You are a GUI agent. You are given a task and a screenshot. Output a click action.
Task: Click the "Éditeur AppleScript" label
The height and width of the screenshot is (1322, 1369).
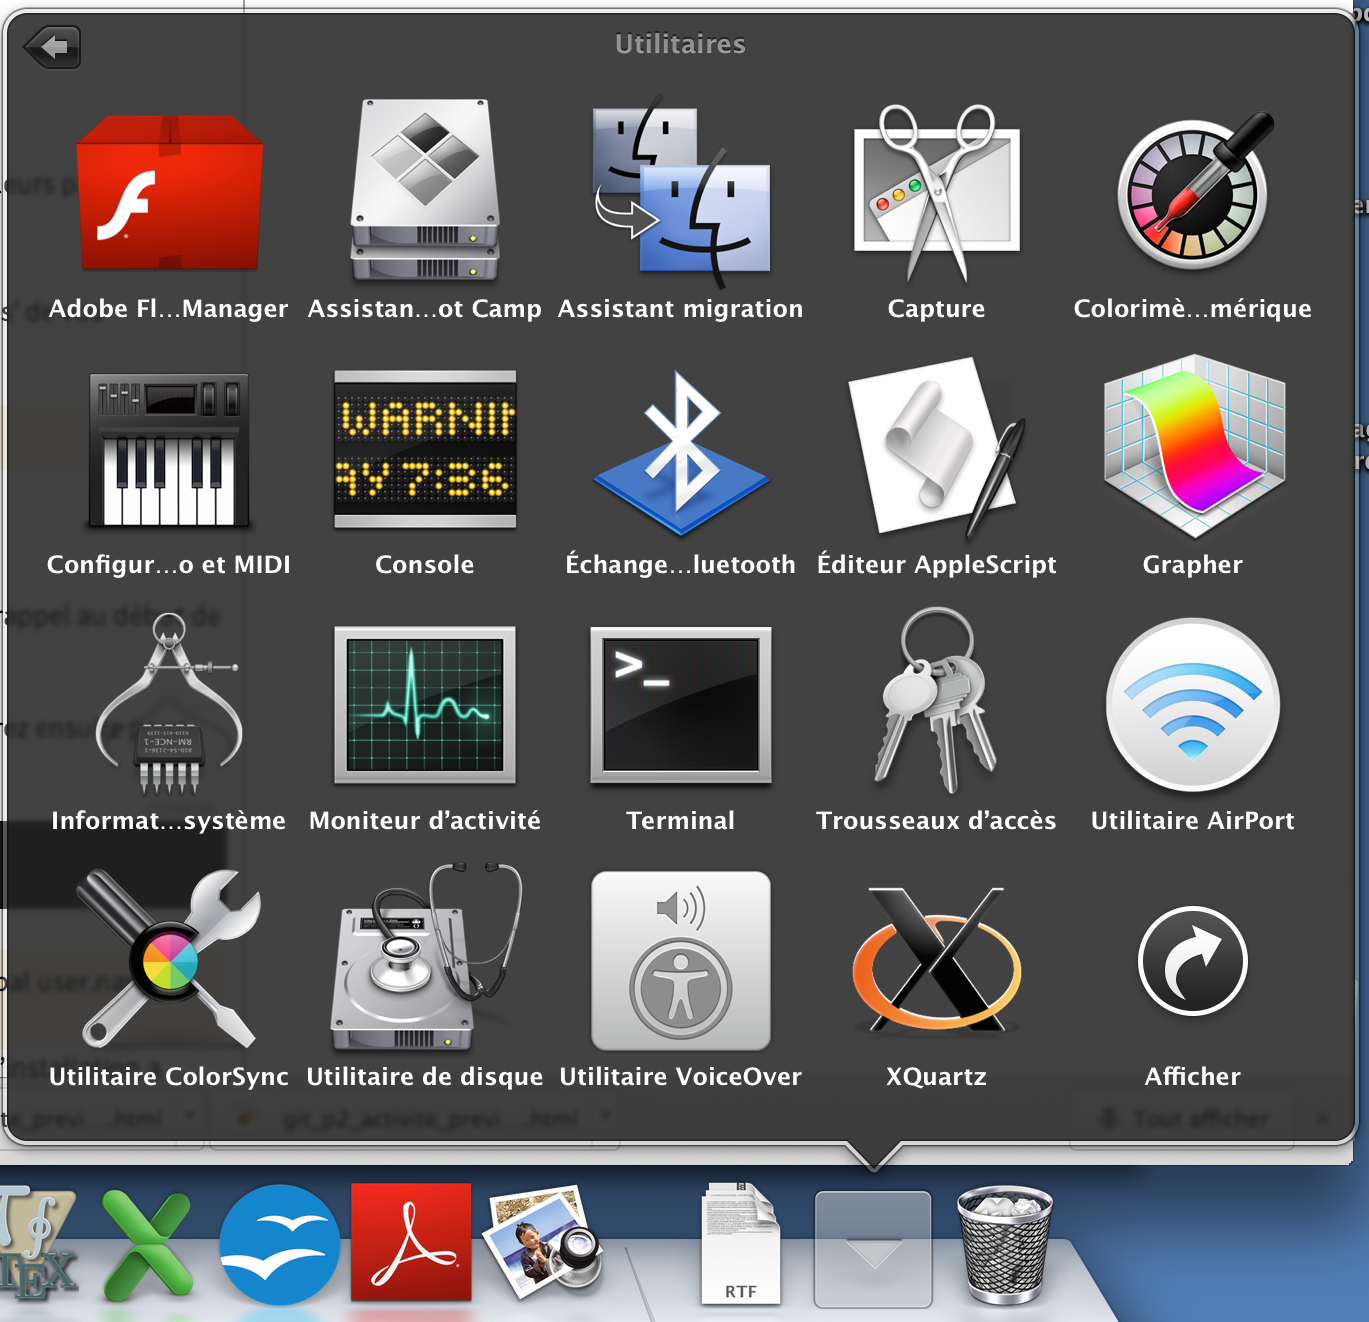pos(937,566)
